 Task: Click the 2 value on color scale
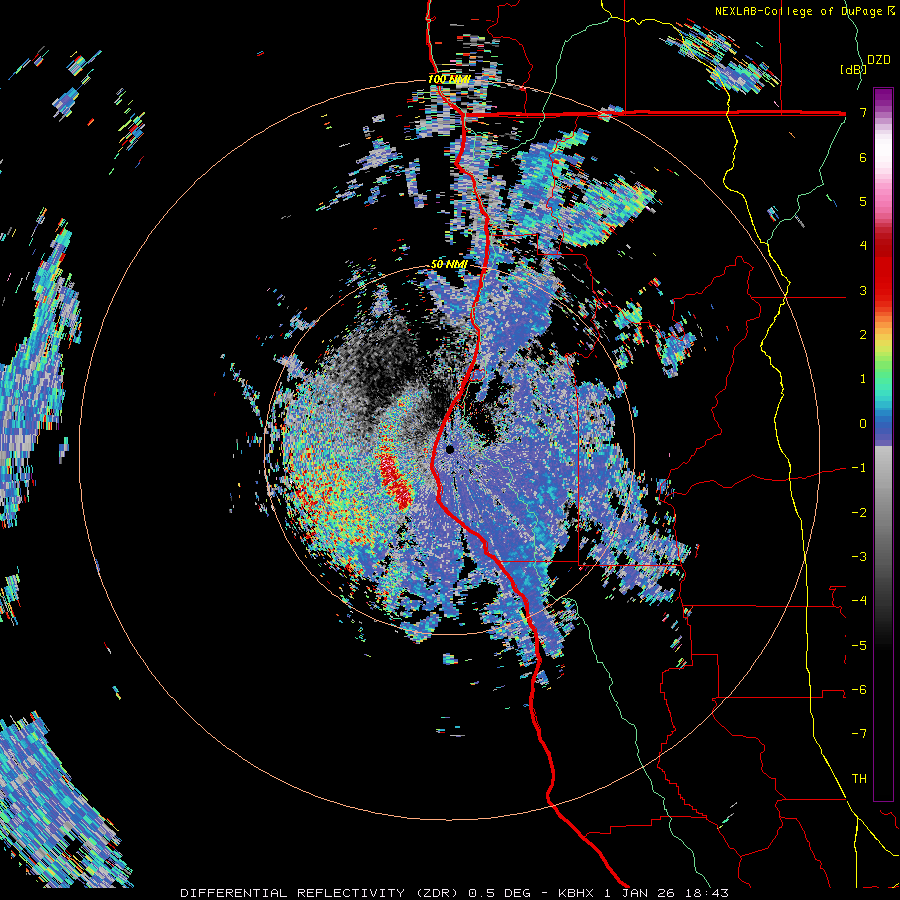click(863, 335)
